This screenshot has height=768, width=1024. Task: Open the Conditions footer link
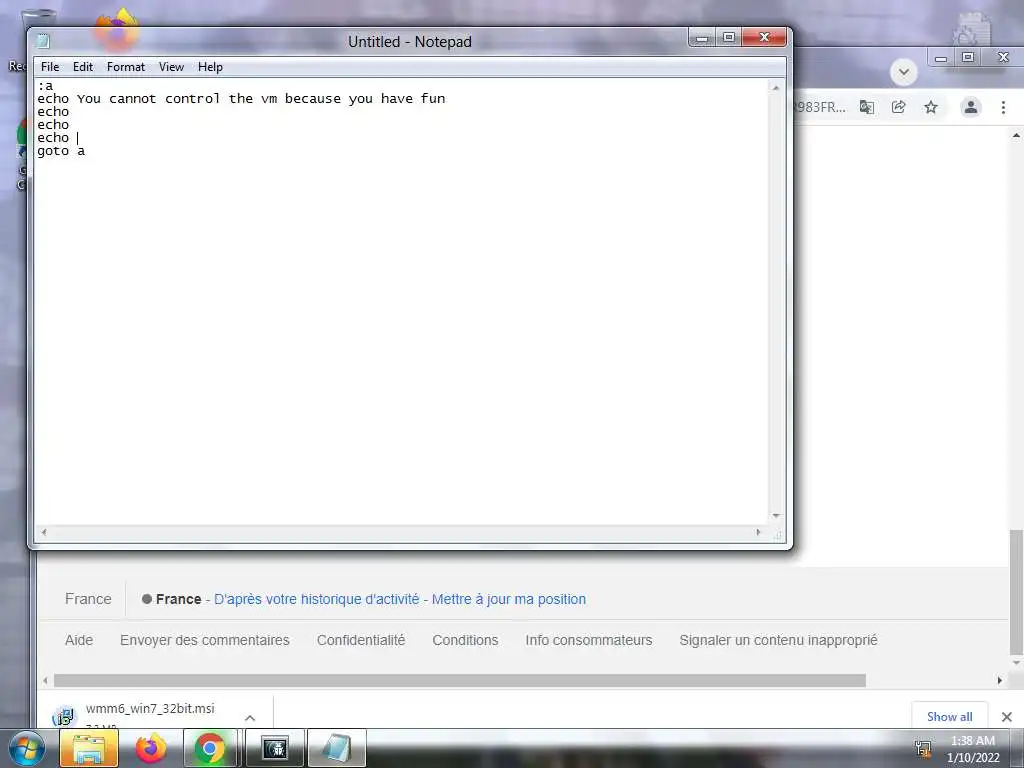coord(465,640)
